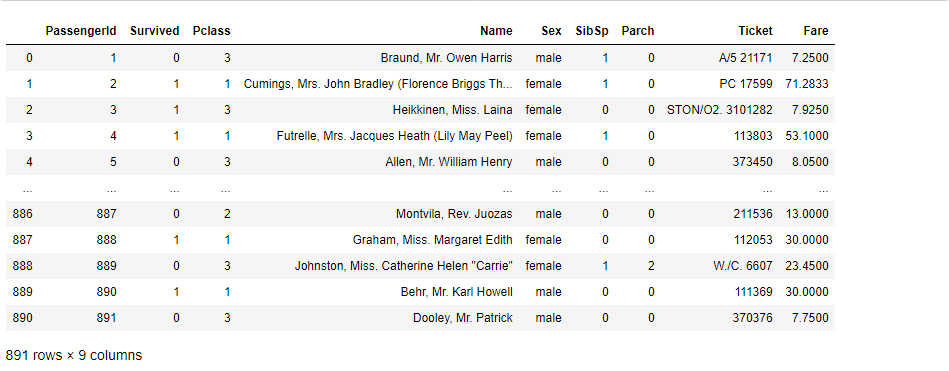Select the Name column header
Image resolution: width=949 pixels, height=371 pixels.
click(x=496, y=31)
